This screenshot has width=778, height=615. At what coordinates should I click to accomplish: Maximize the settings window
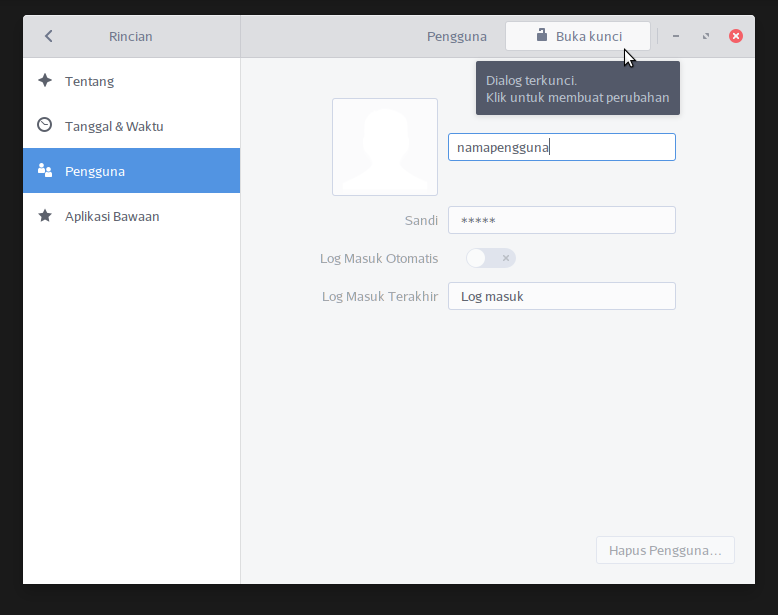(x=706, y=36)
